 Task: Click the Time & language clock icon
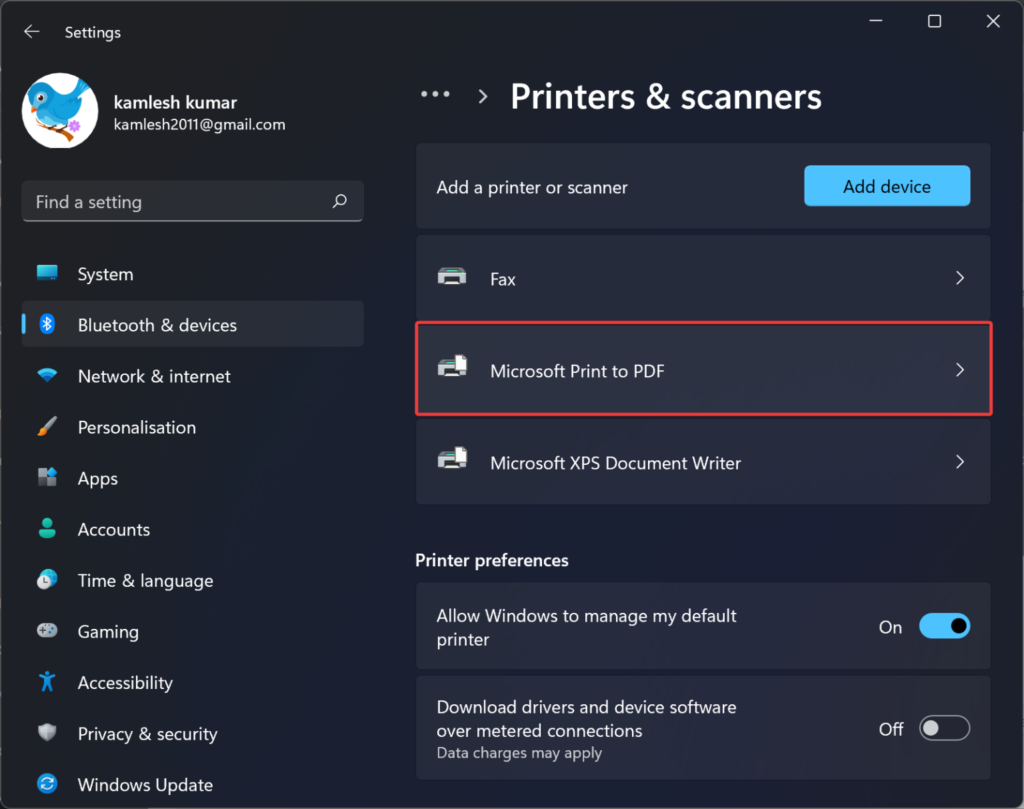pyautogui.click(x=47, y=579)
